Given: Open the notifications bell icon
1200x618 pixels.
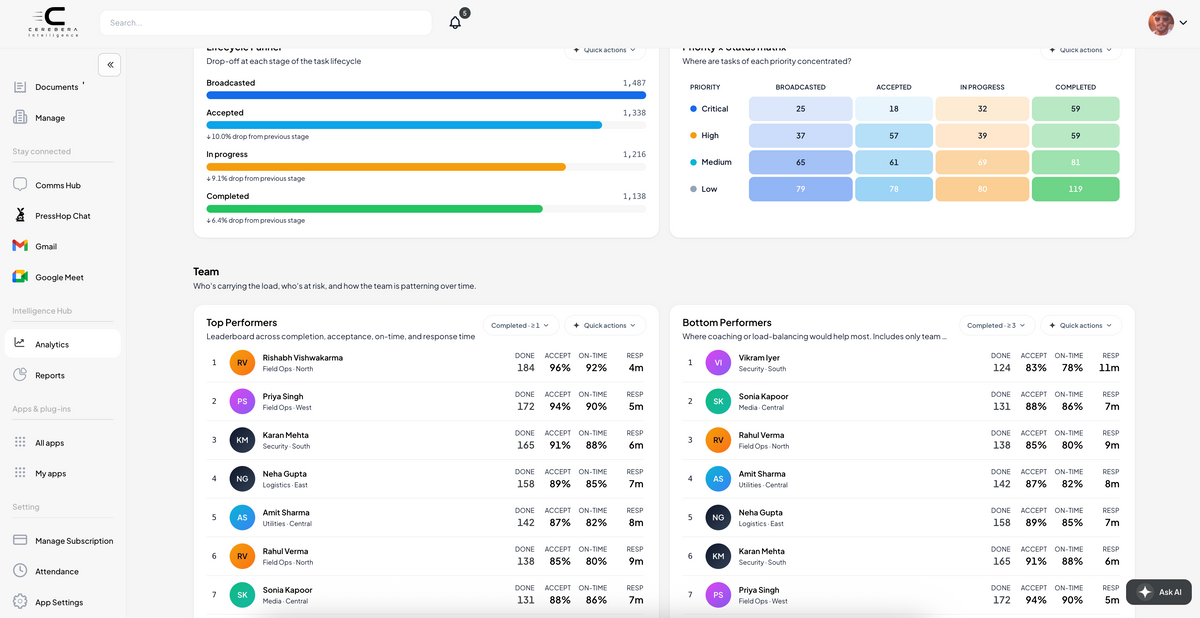Looking at the screenshot, I should 455,22.
